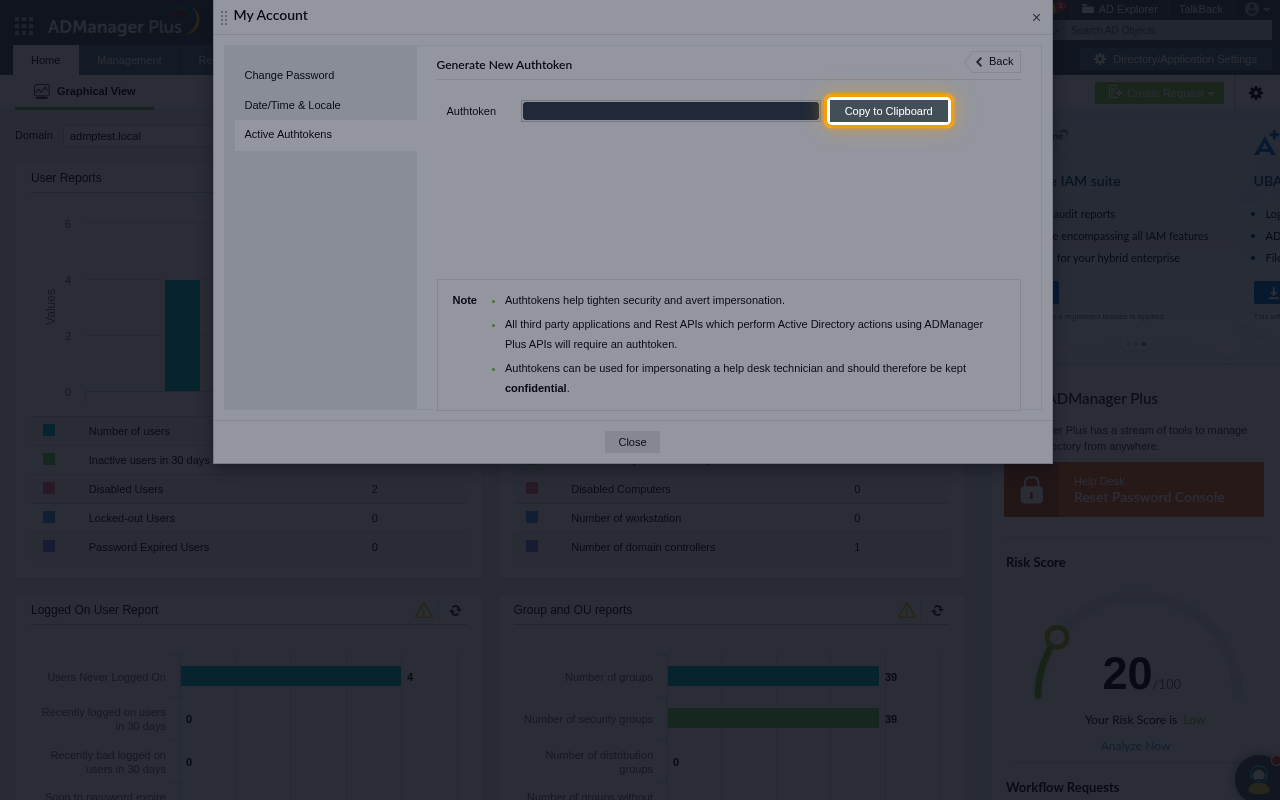Open the apps grid launcher icon
This screenshot has height=800, width=1280.
24,27
